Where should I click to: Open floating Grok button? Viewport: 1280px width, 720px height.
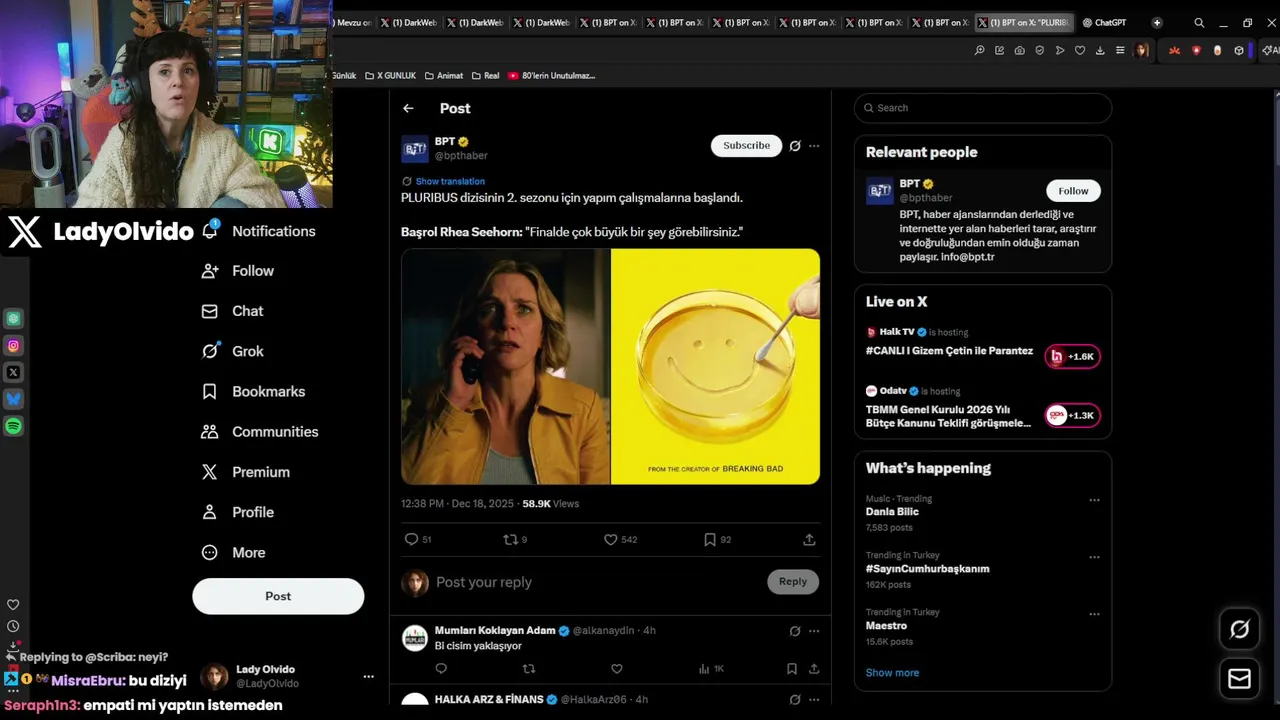click(1240, 629)
